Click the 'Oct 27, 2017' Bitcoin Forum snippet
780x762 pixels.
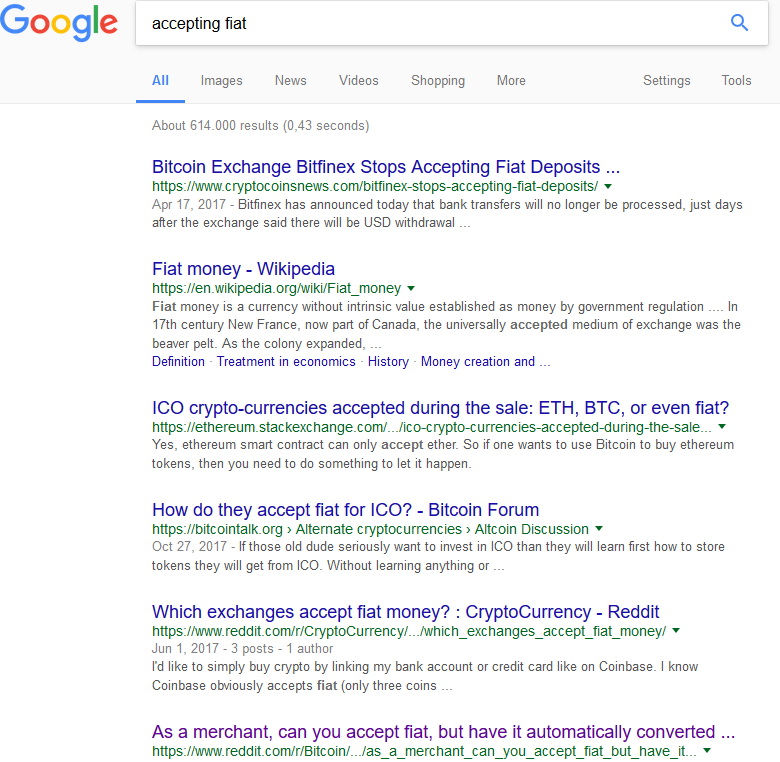pos(438,556)
